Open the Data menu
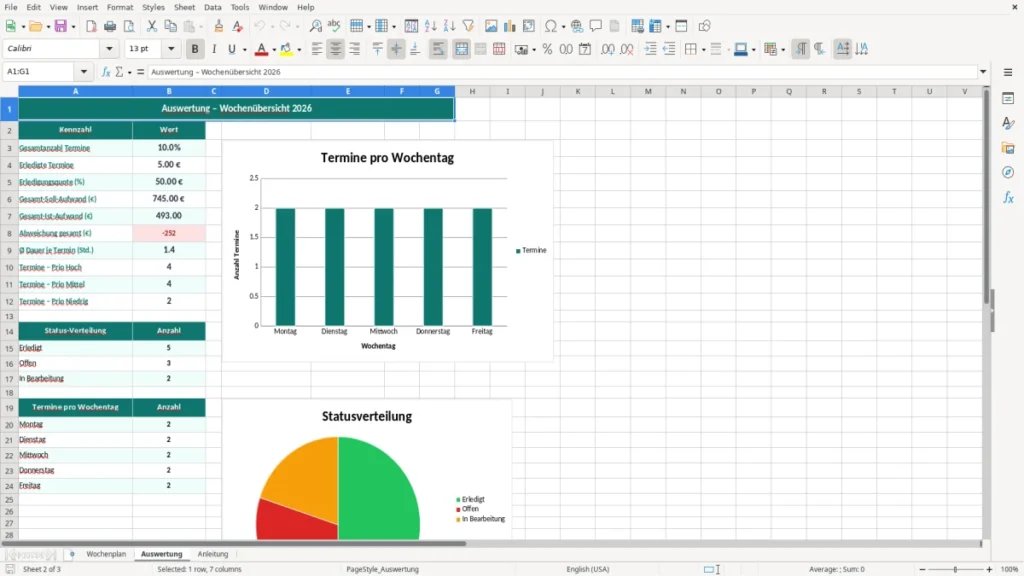The width and height of the screenshot is (1024, 576). click(213, 7)
